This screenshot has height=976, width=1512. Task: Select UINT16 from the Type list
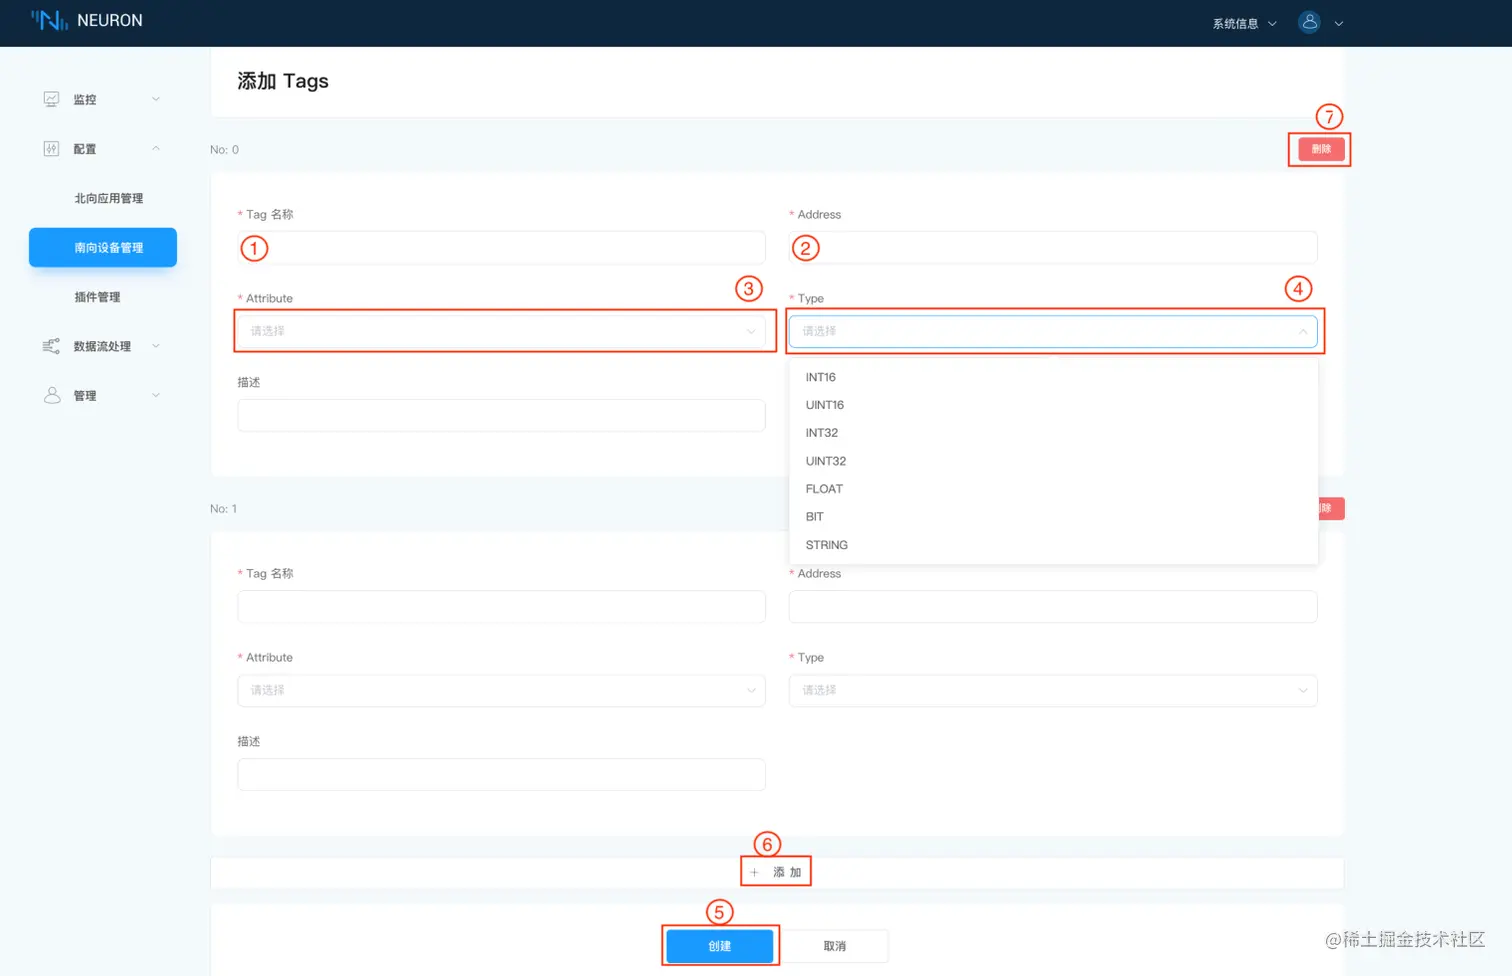(x=1053, y=405)
